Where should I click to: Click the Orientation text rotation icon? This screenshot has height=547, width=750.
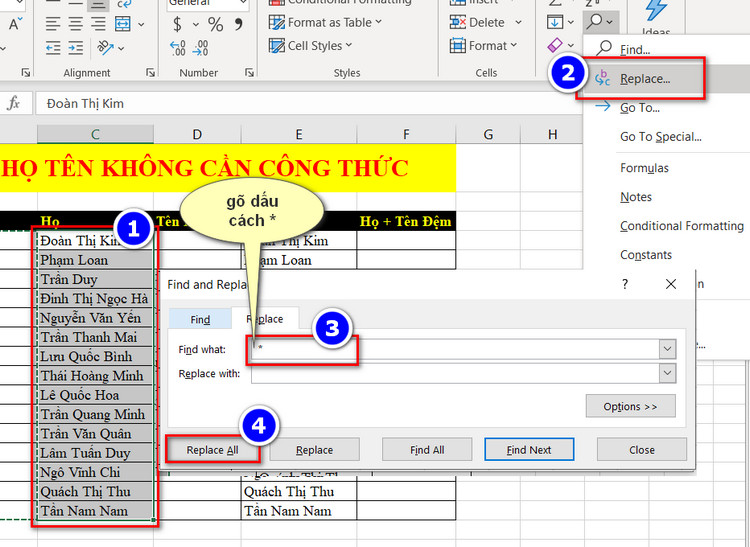click(x=105, y=47)
